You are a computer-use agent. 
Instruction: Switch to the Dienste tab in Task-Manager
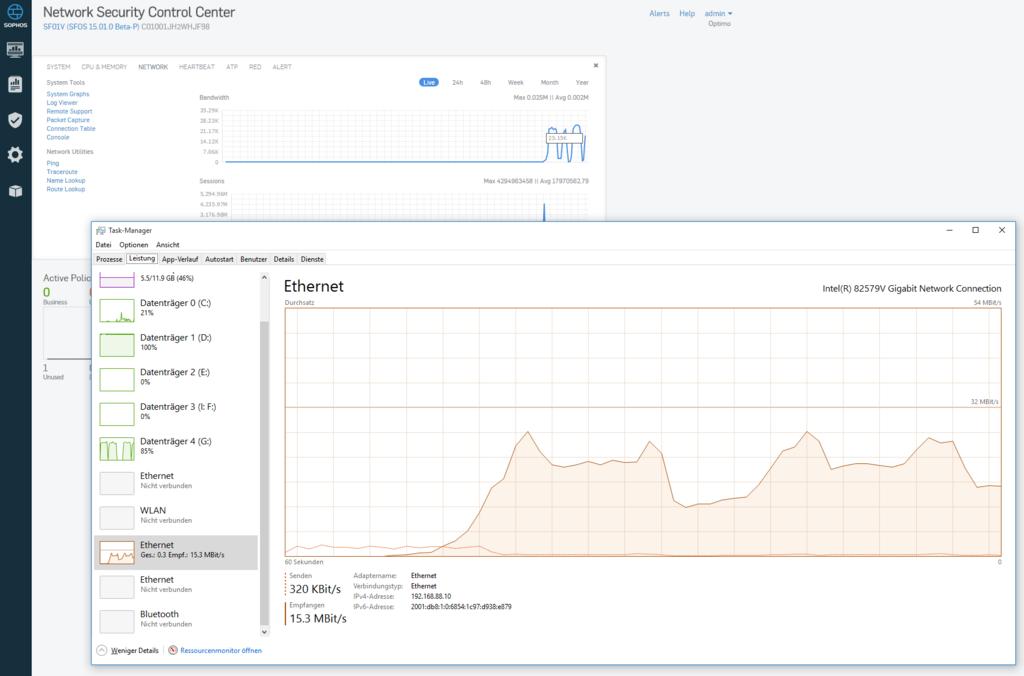312,259
